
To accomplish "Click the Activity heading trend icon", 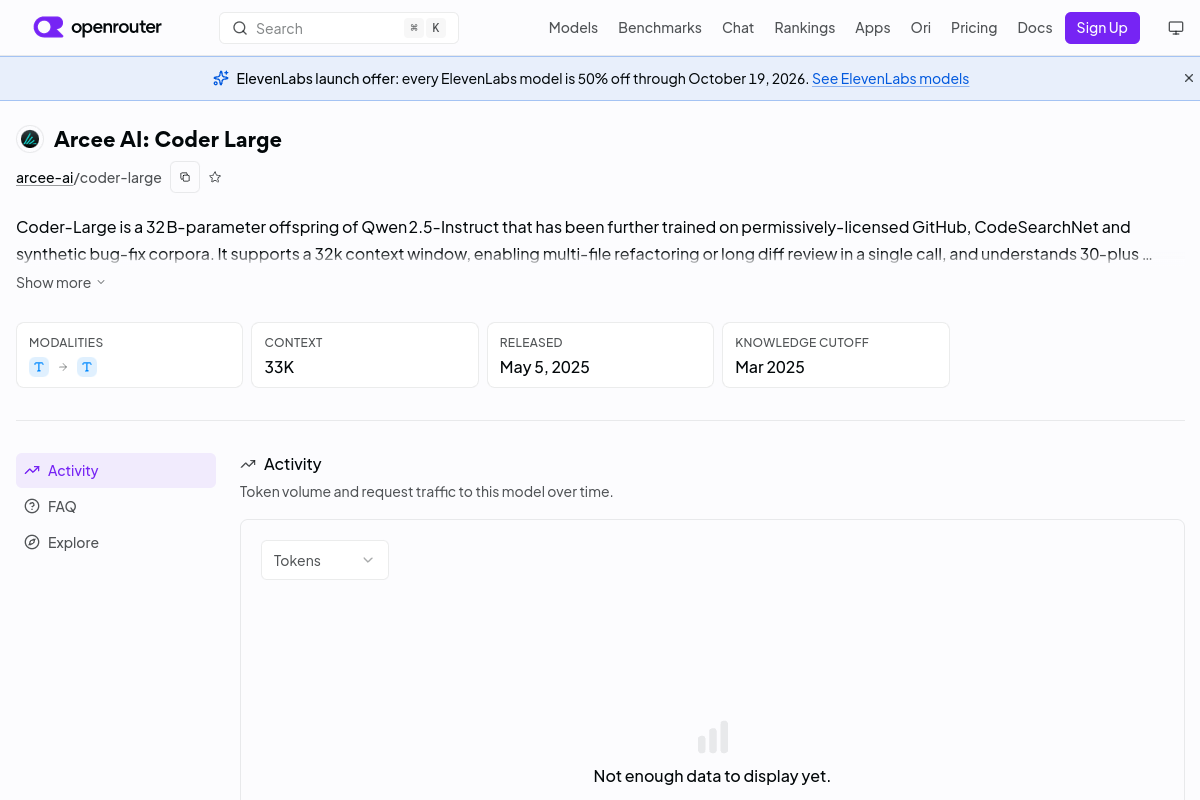I will pos(248,464).
